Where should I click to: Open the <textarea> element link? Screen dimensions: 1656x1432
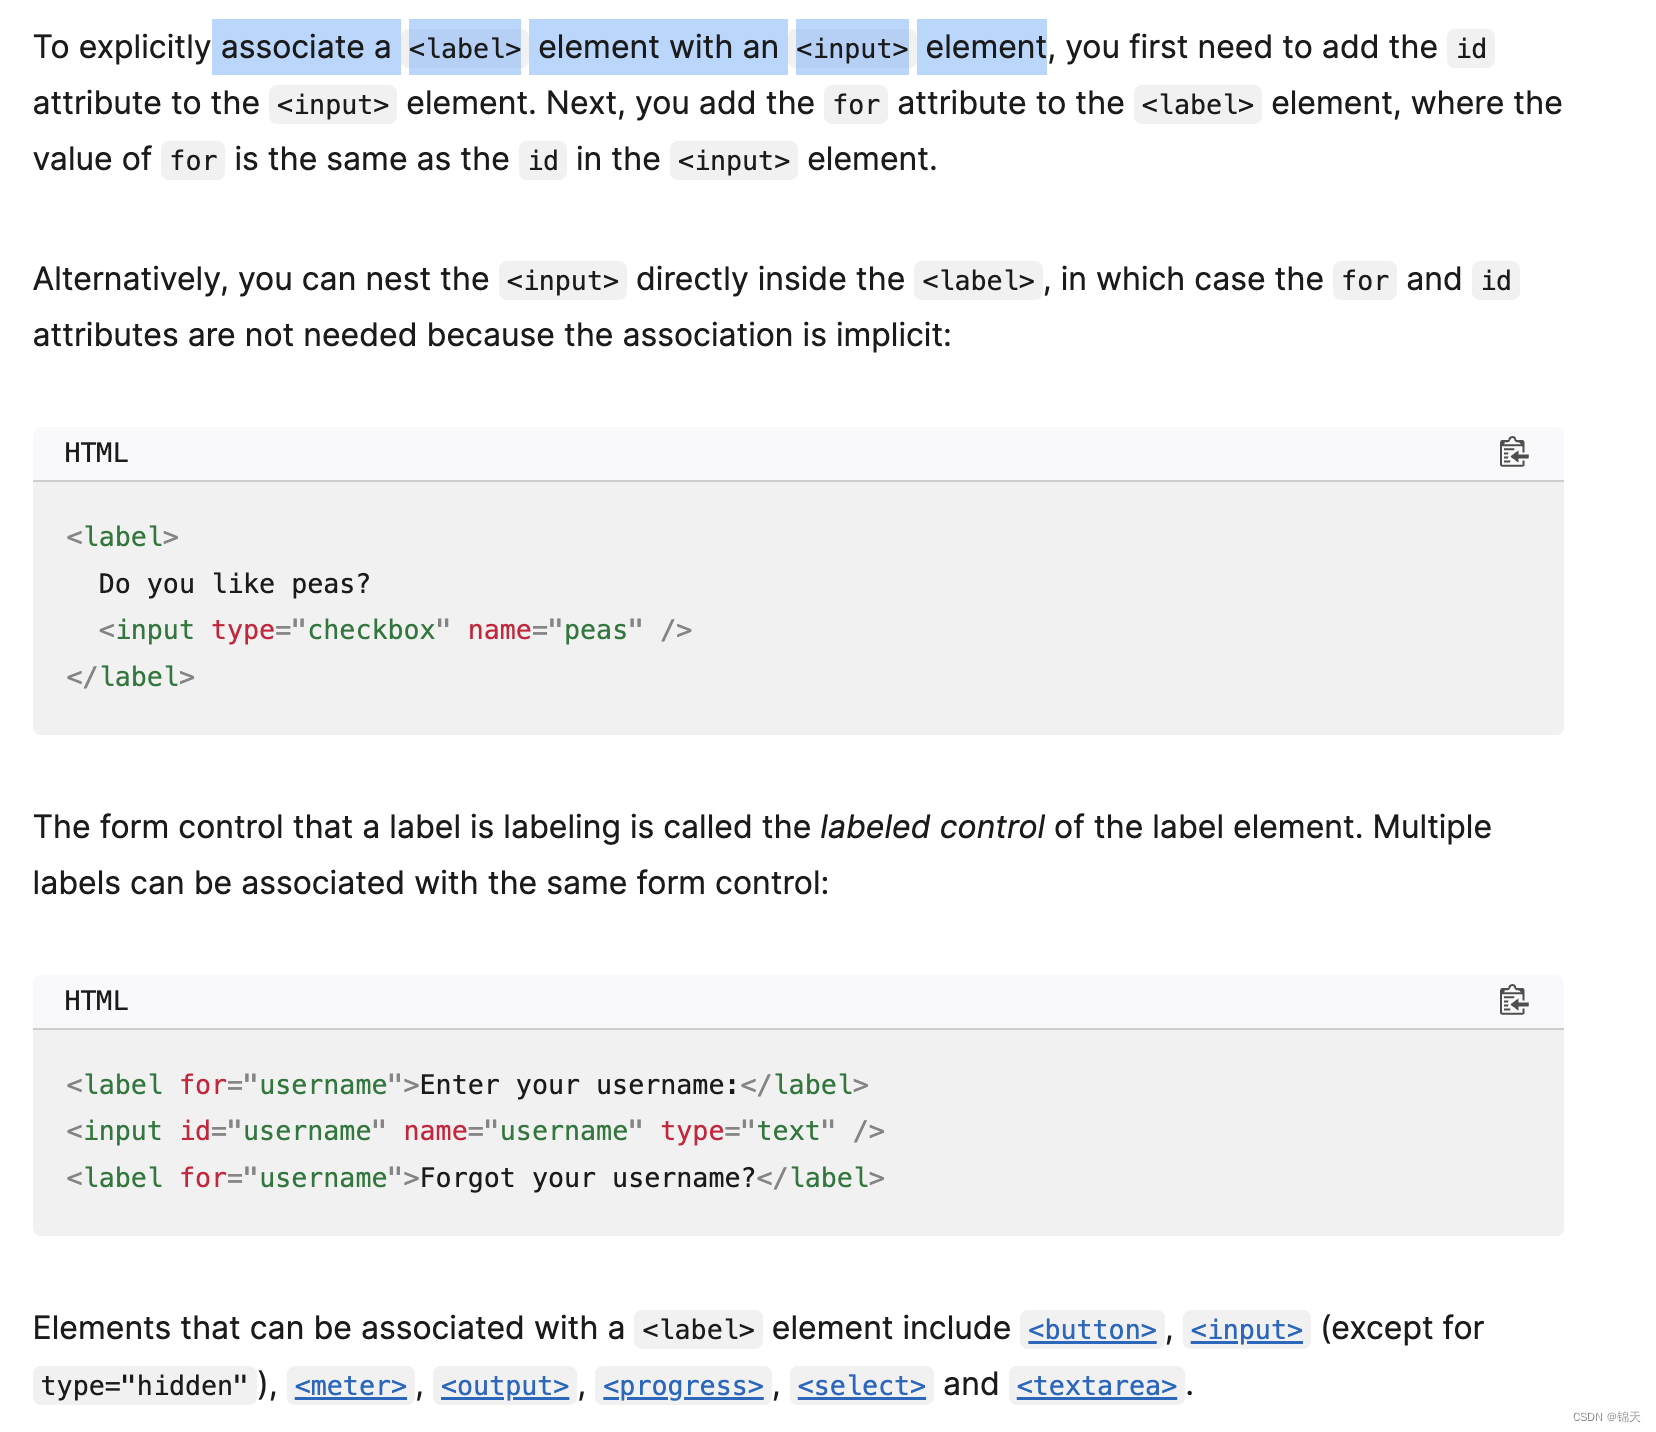[1097, 1385]
